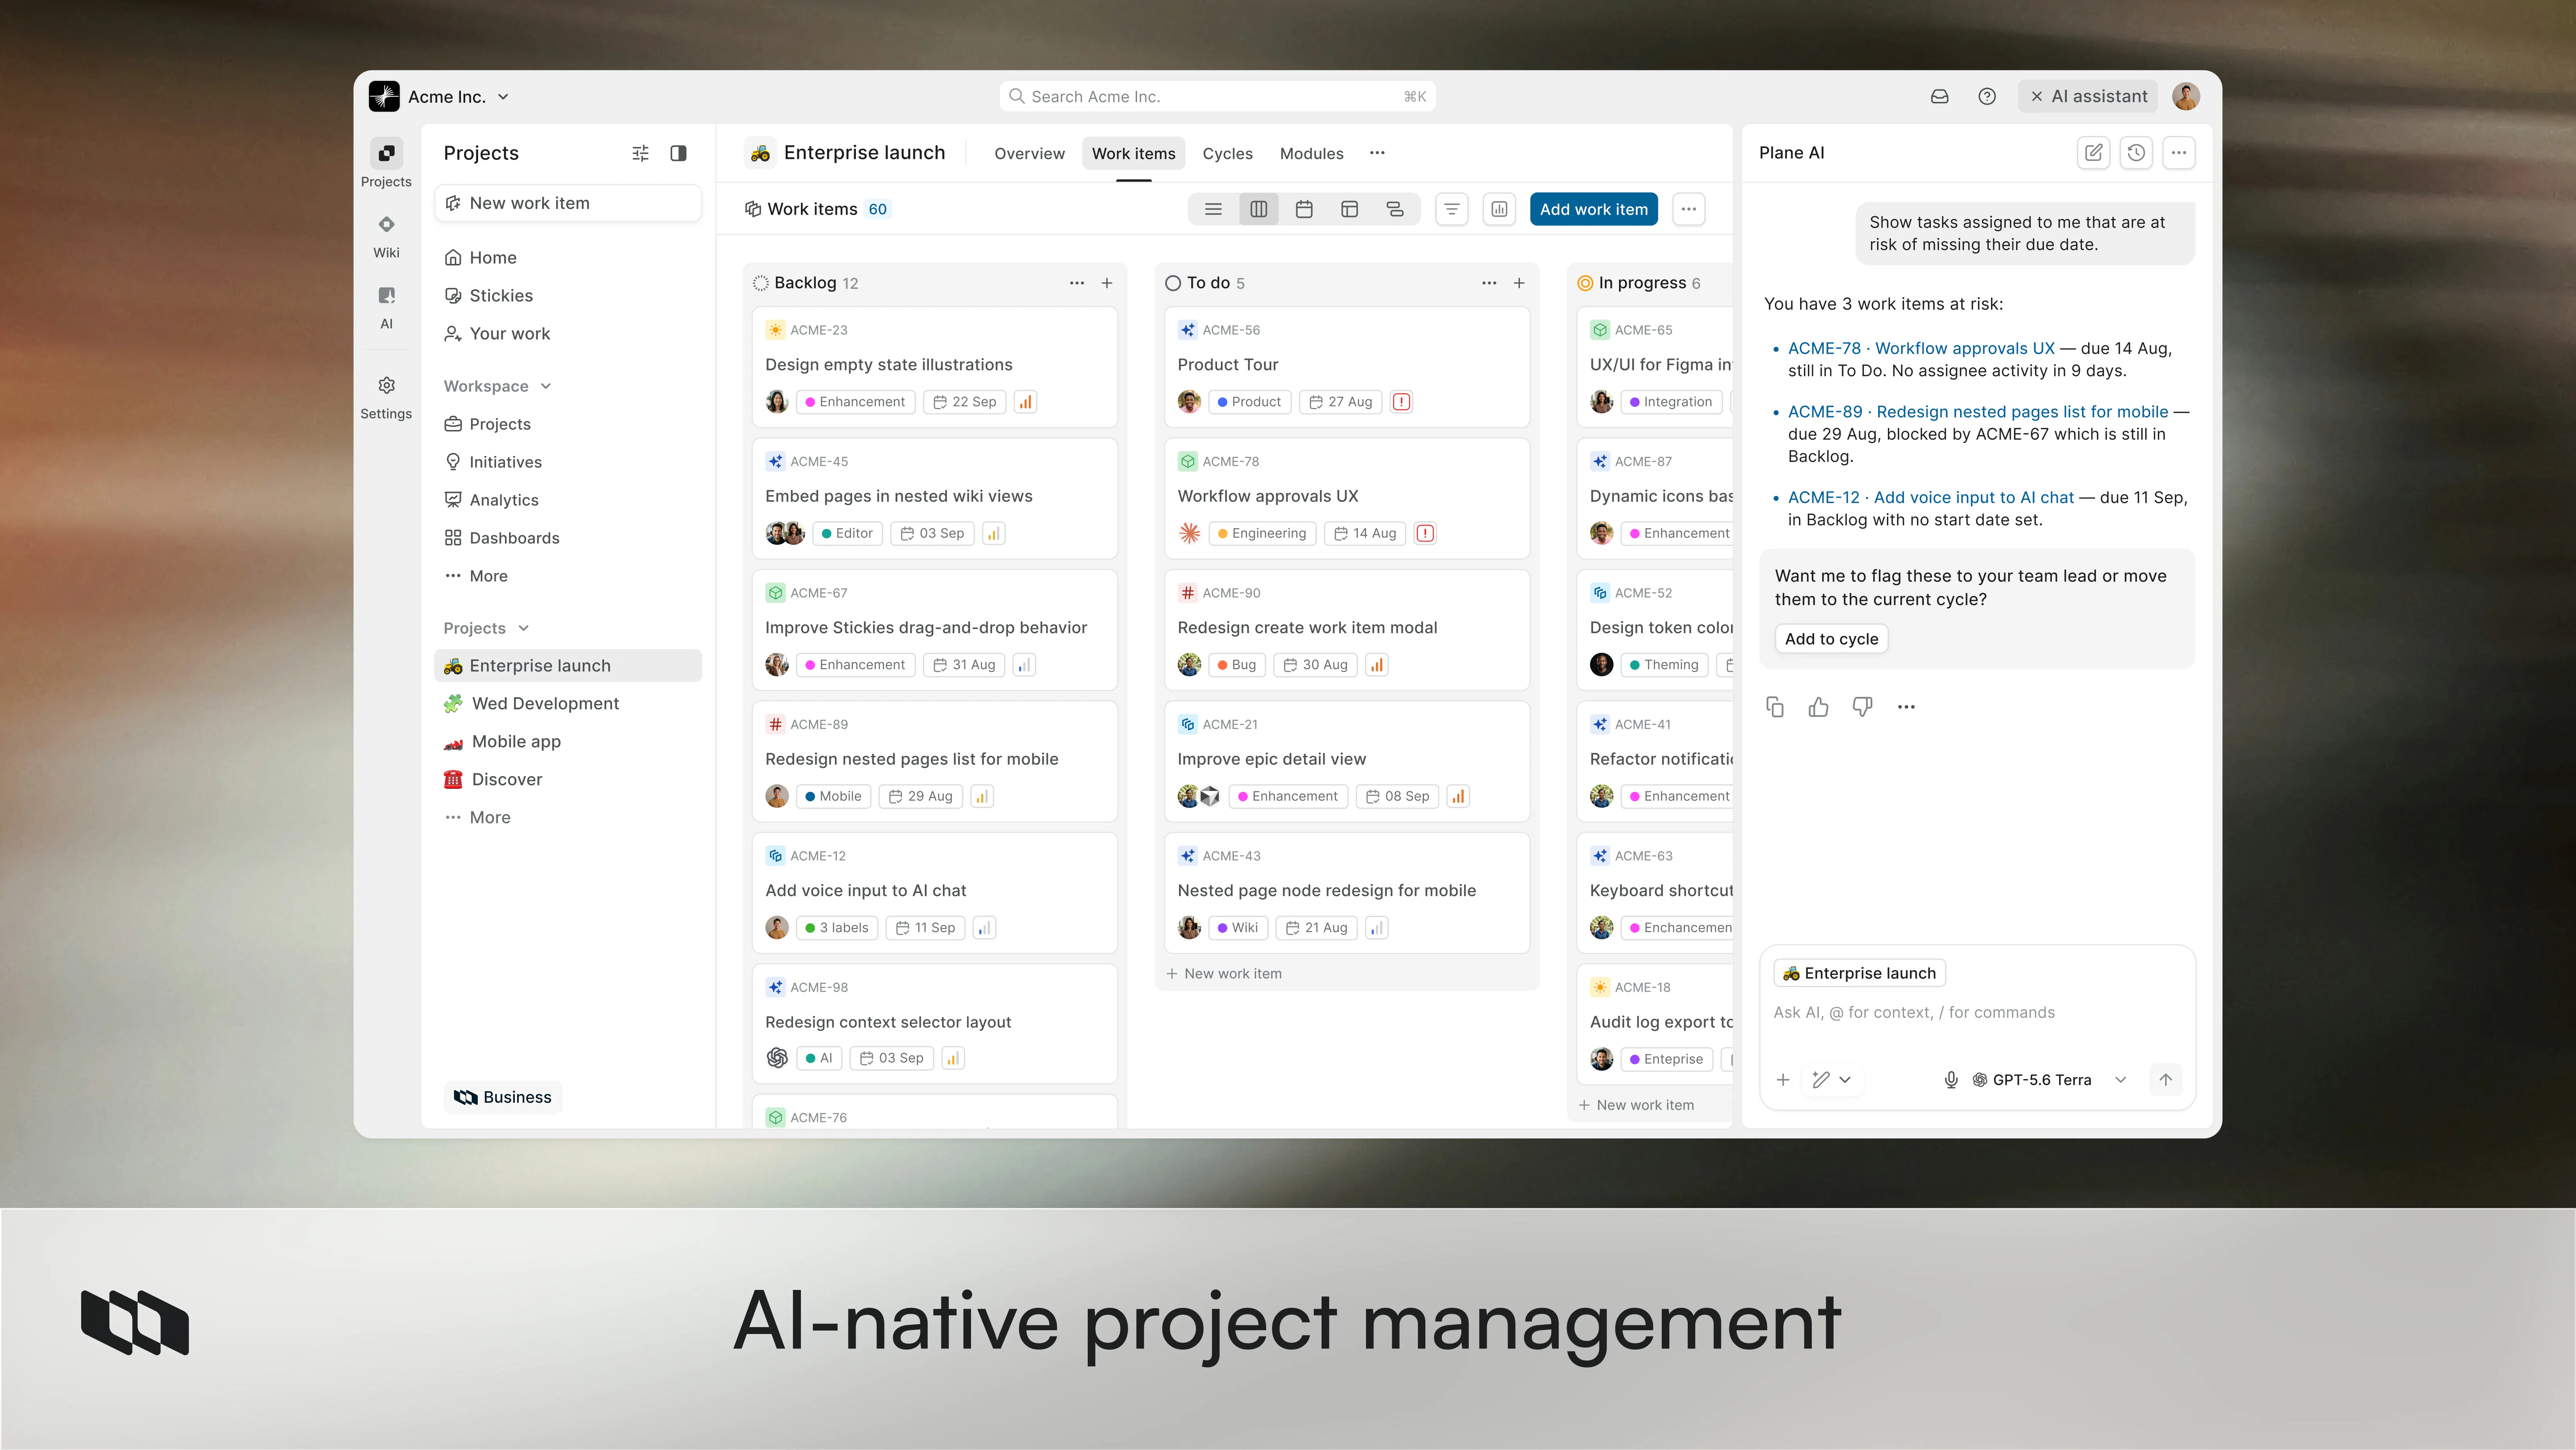
Task: Click the Business plan badge
Action: tap(503, 1097)
